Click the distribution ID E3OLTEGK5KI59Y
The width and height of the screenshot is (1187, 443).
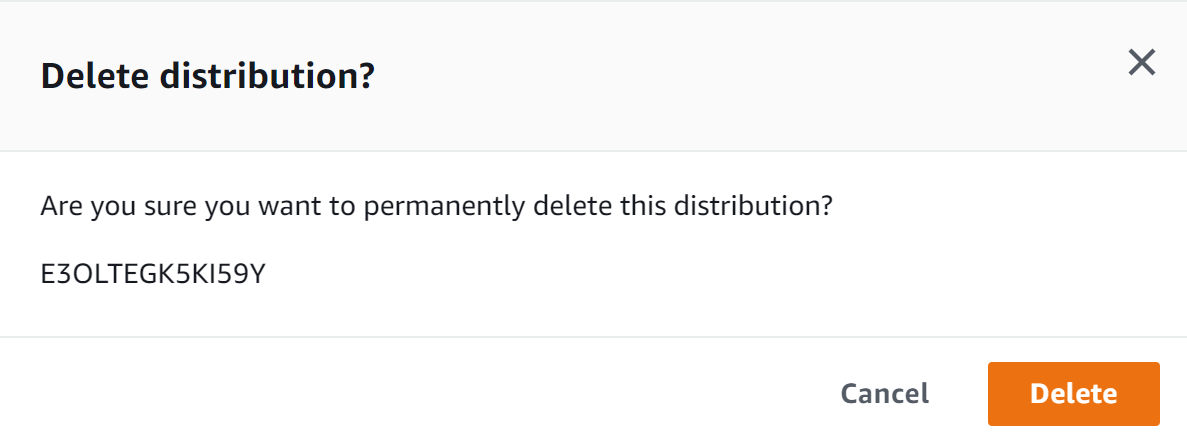pos(153,272)
